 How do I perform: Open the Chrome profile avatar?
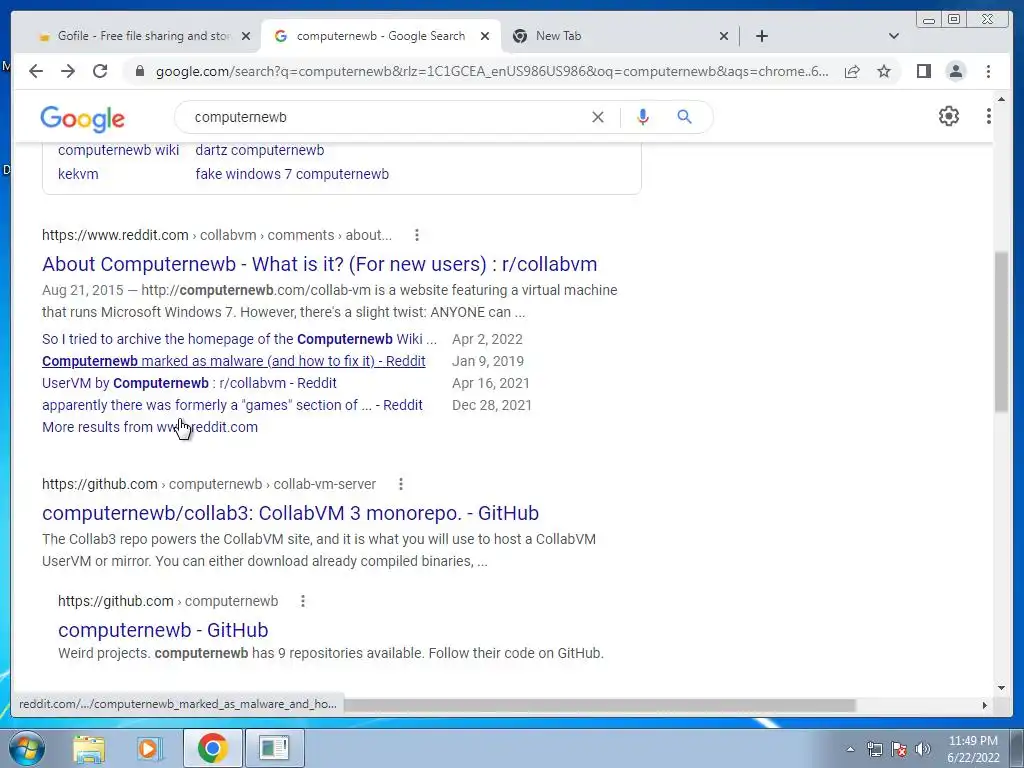coord(955,71)
